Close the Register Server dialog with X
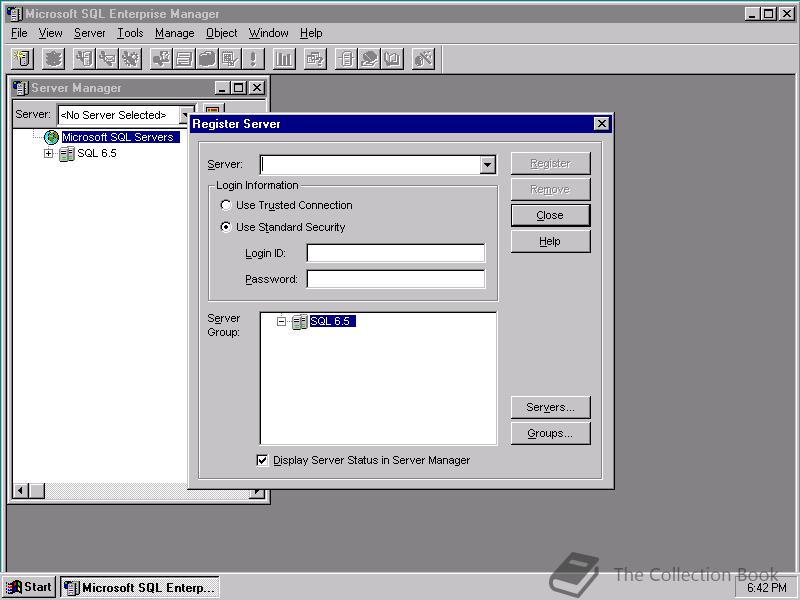This screenshot has width=800, height=600. pos(602,123)
